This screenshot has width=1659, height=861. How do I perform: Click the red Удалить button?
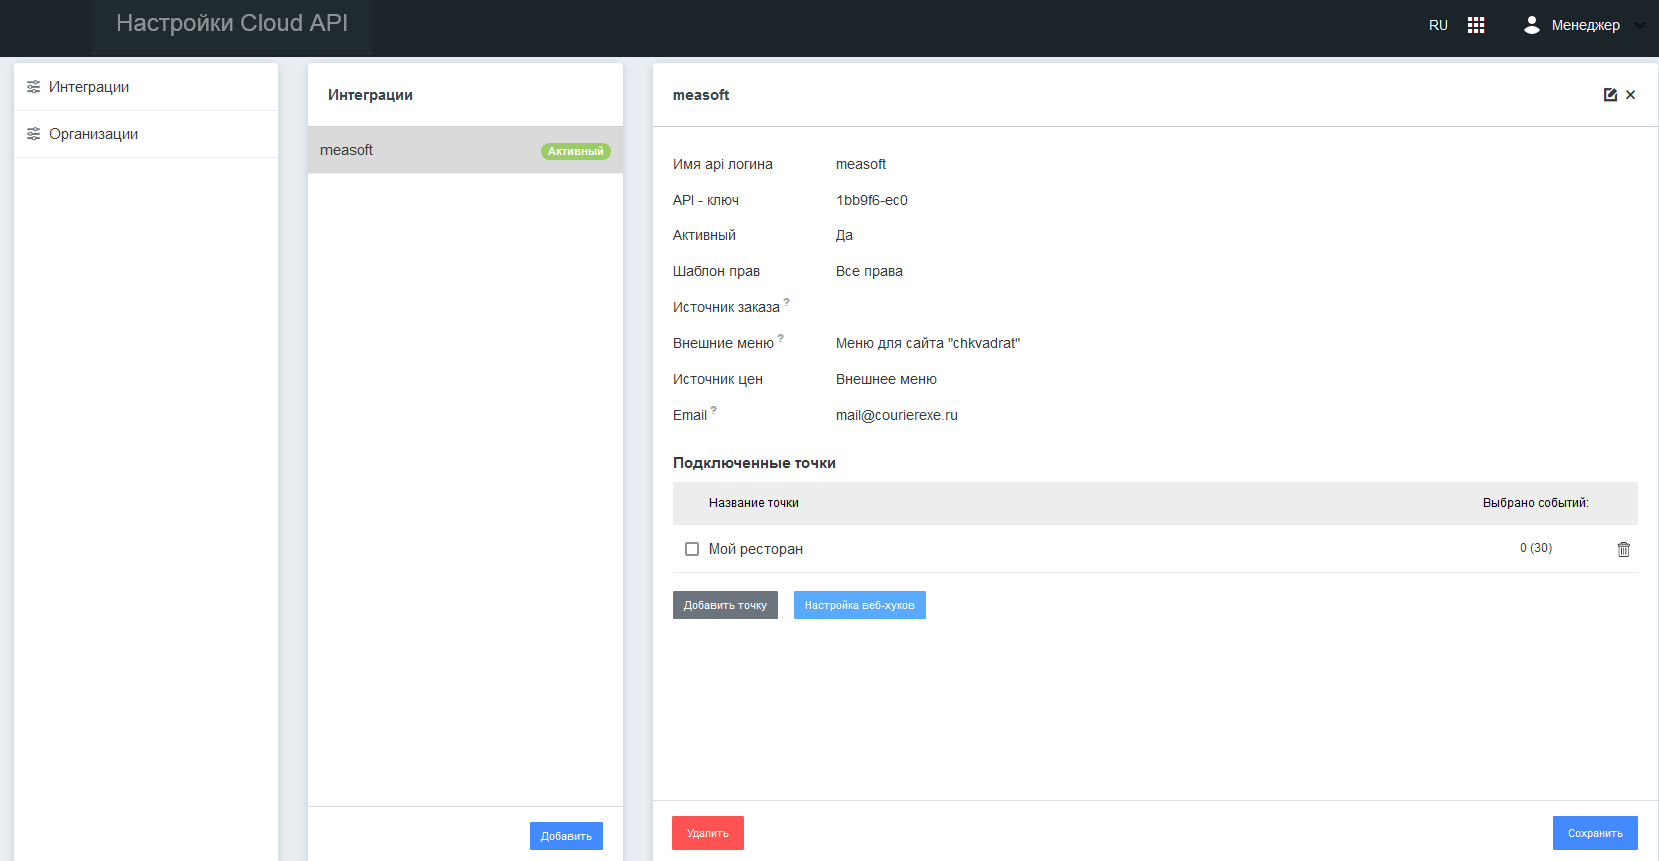[x=708, y=833]
